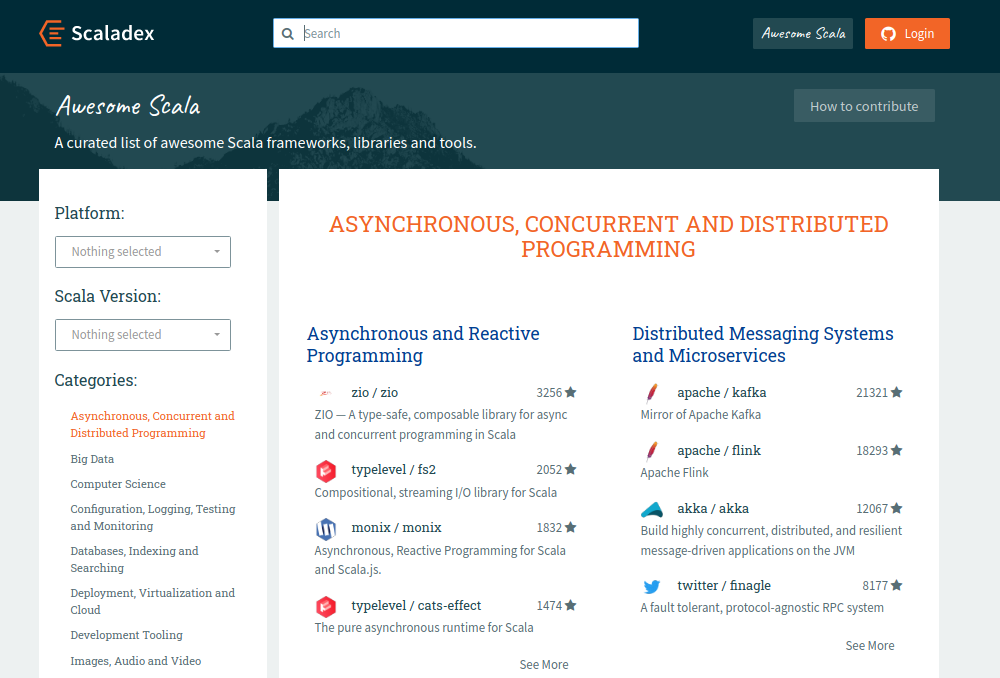
Task: Click the 'Mirror of Apache Kafka' description
Action: 700,415
